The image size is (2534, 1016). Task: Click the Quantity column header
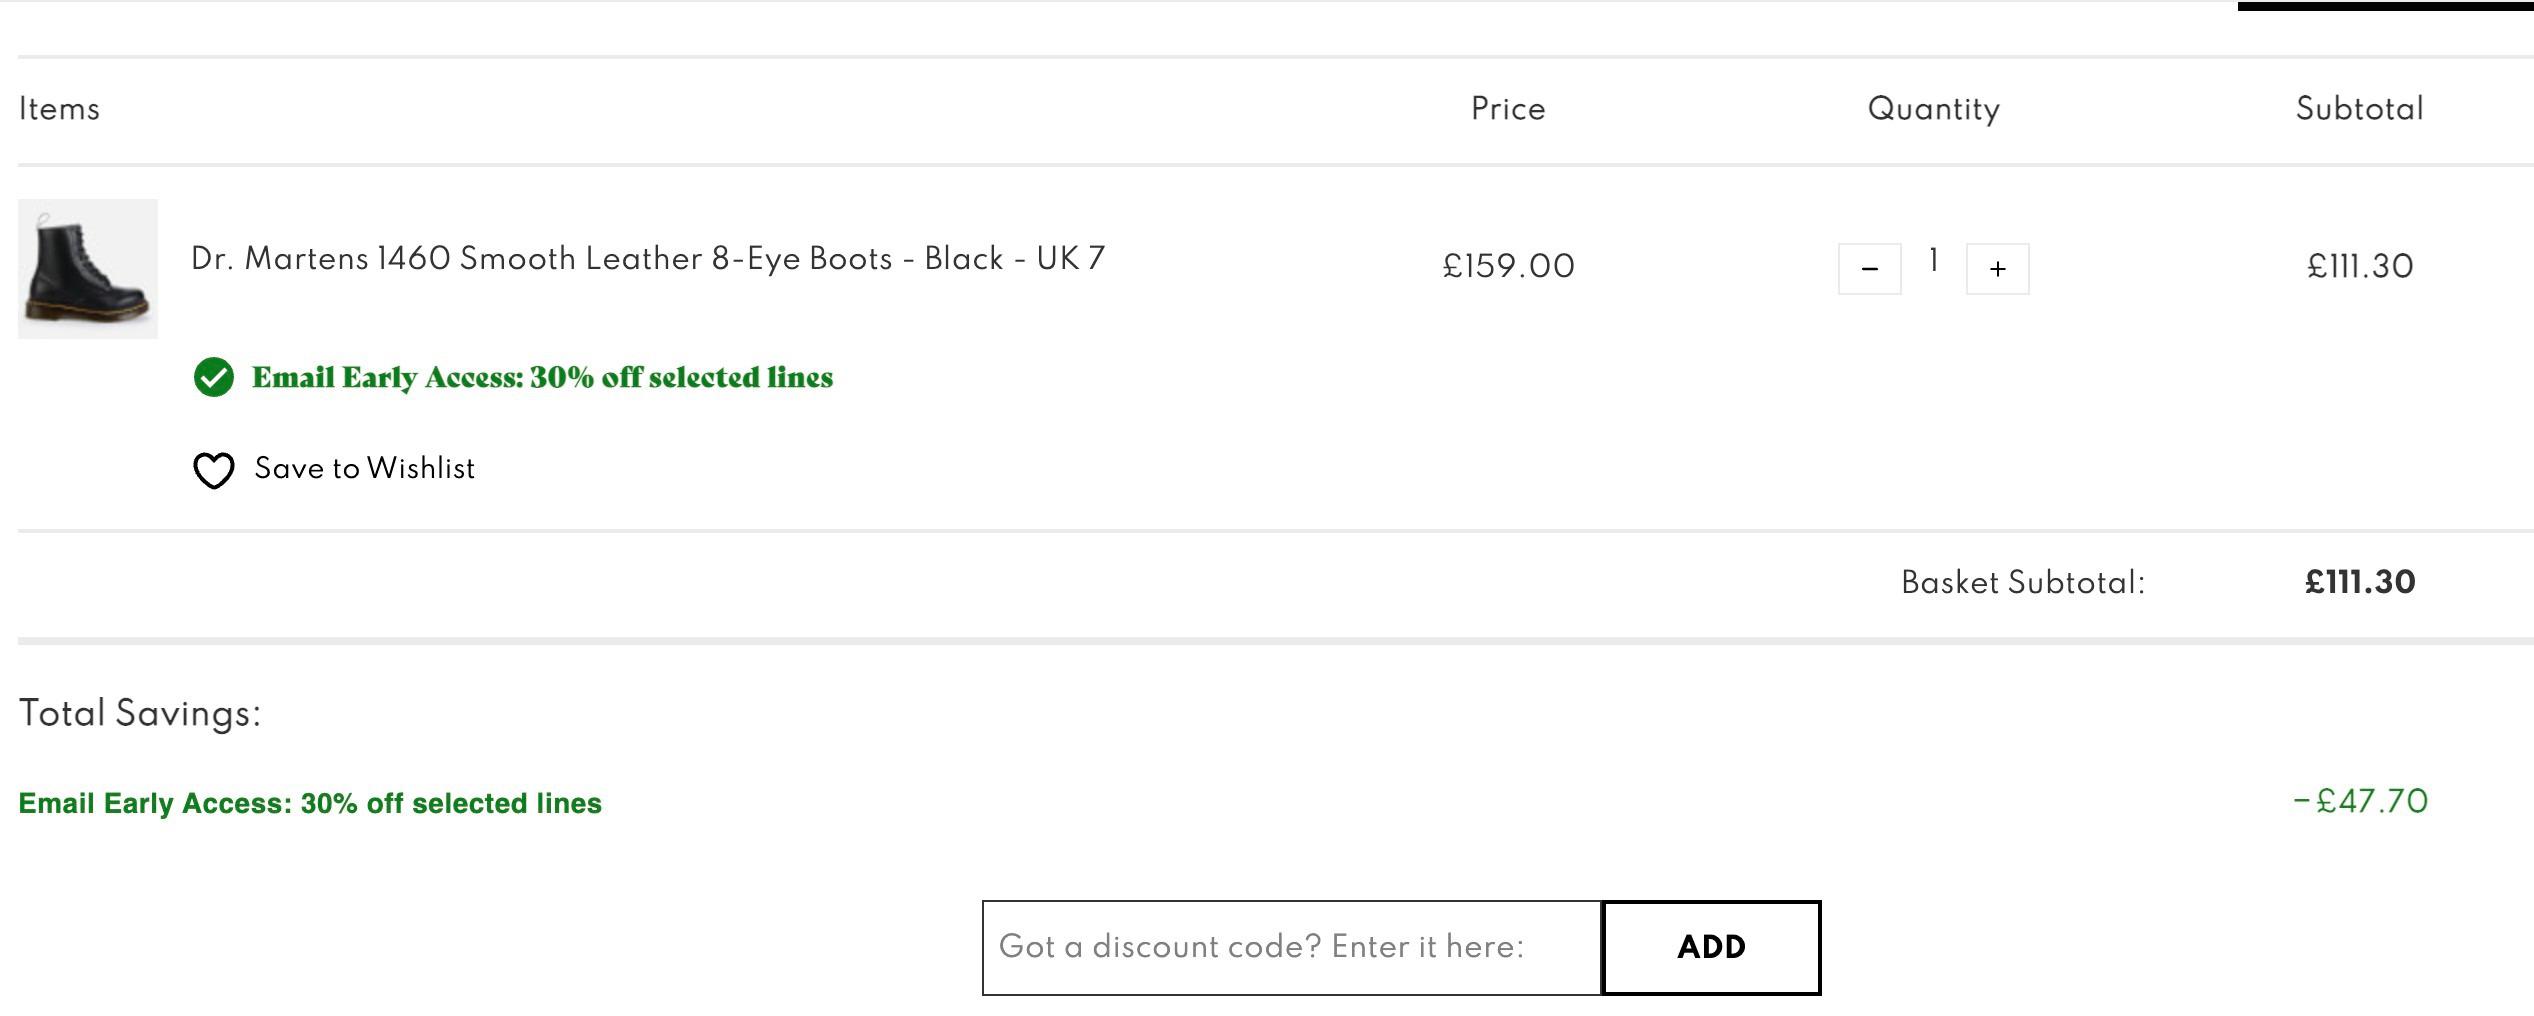(x=1933, y=110)
